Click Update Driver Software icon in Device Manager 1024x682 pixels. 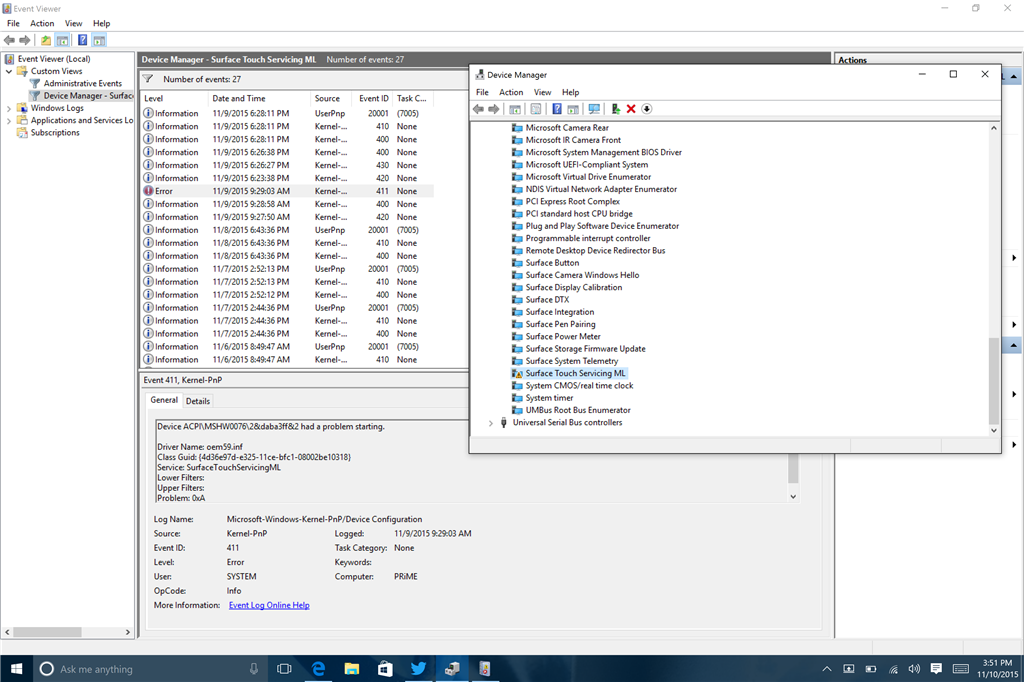(615, 109)
